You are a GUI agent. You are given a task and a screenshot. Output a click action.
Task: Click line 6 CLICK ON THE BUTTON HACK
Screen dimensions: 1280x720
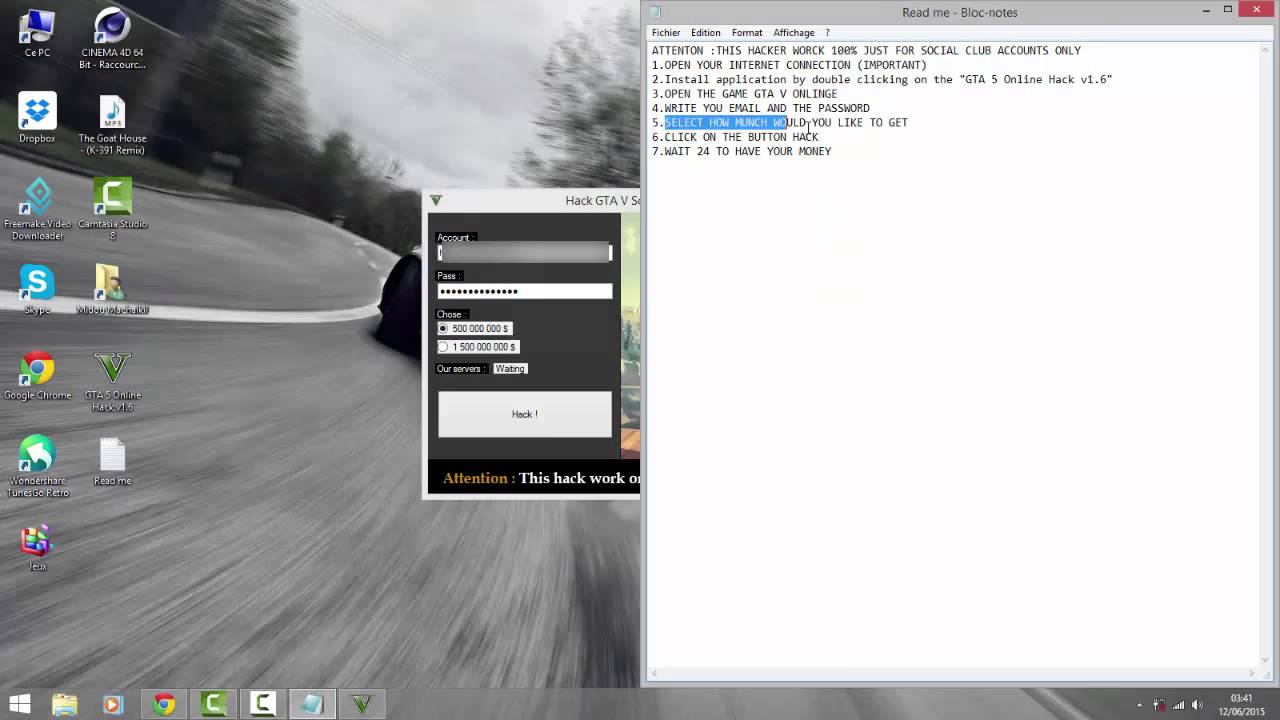click(735, 137)
